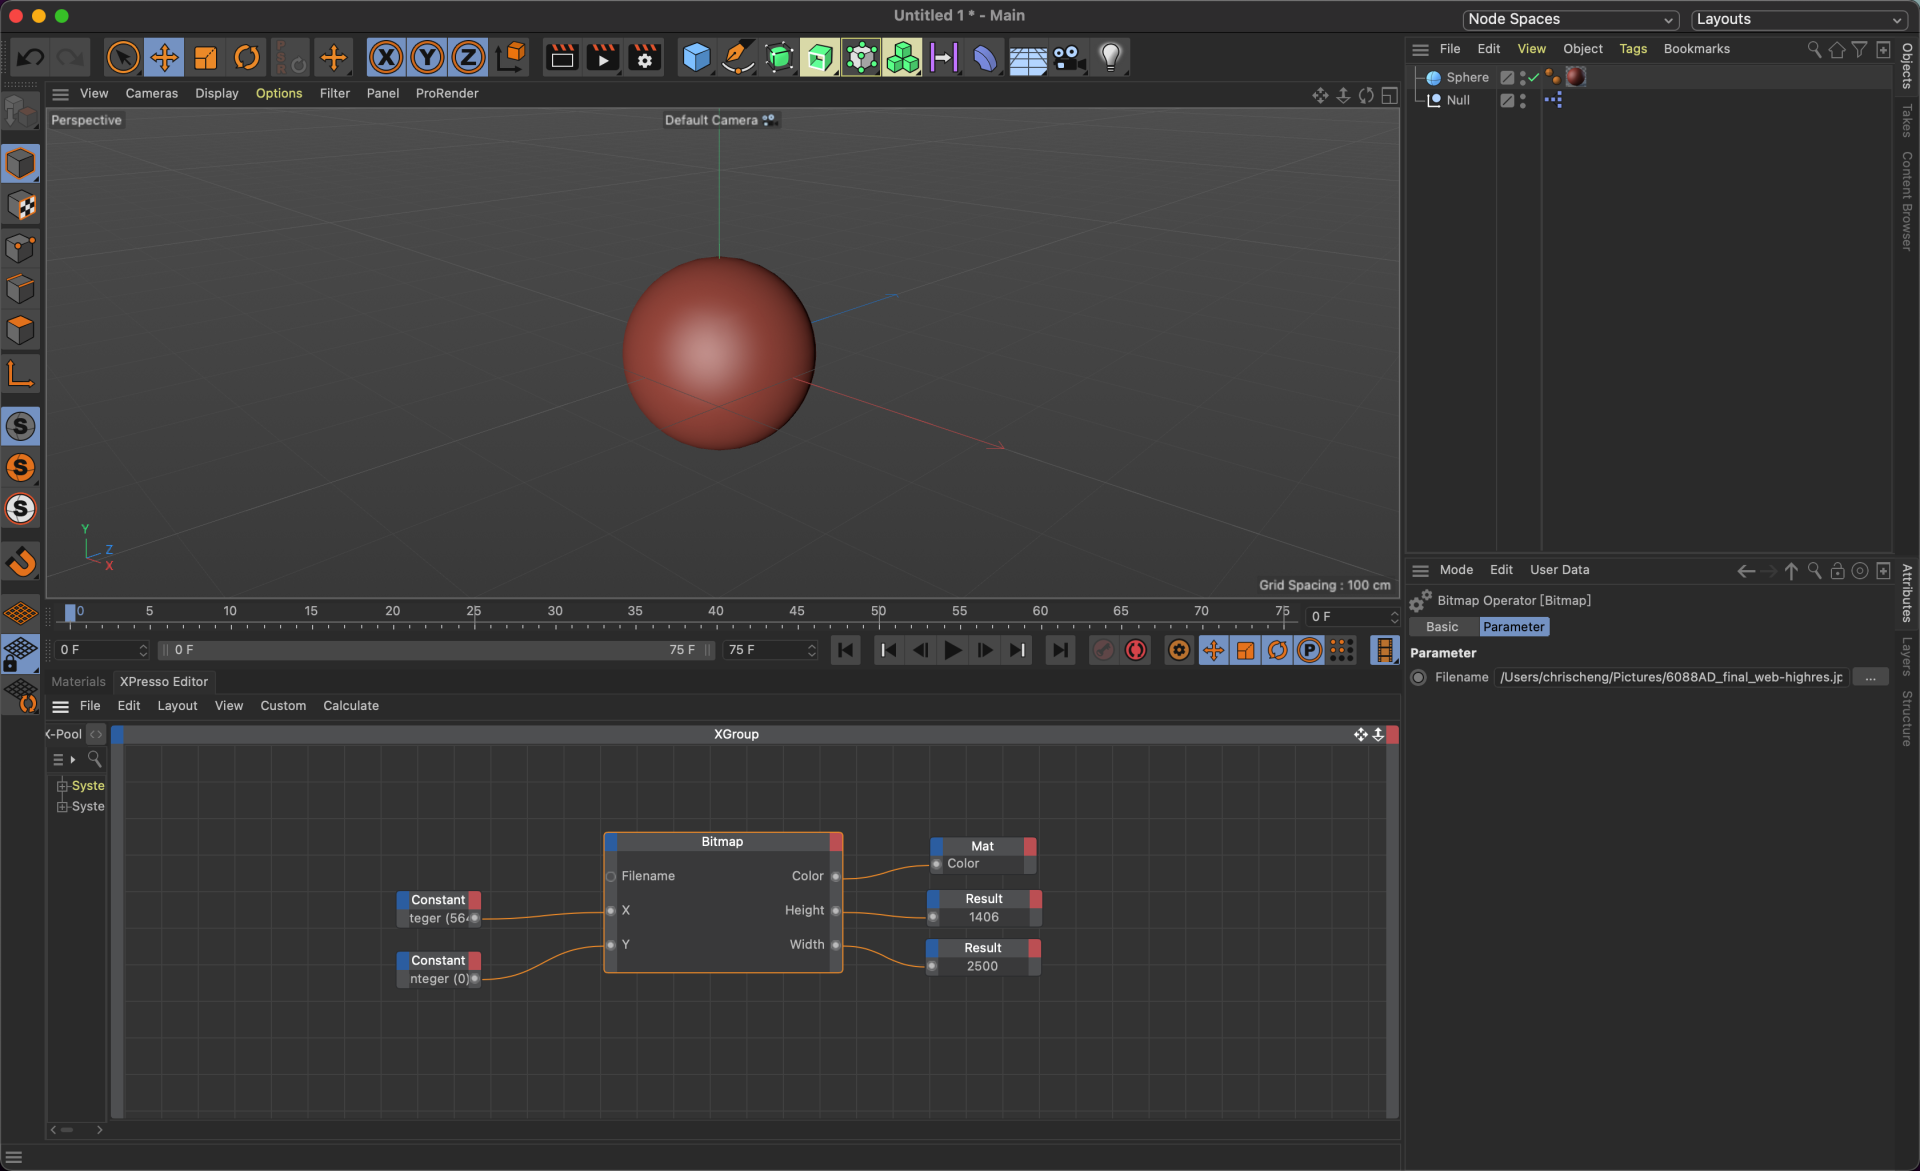Switch to Texture mode checkerboard icon
The image size is (1920, 1171).
21,206
